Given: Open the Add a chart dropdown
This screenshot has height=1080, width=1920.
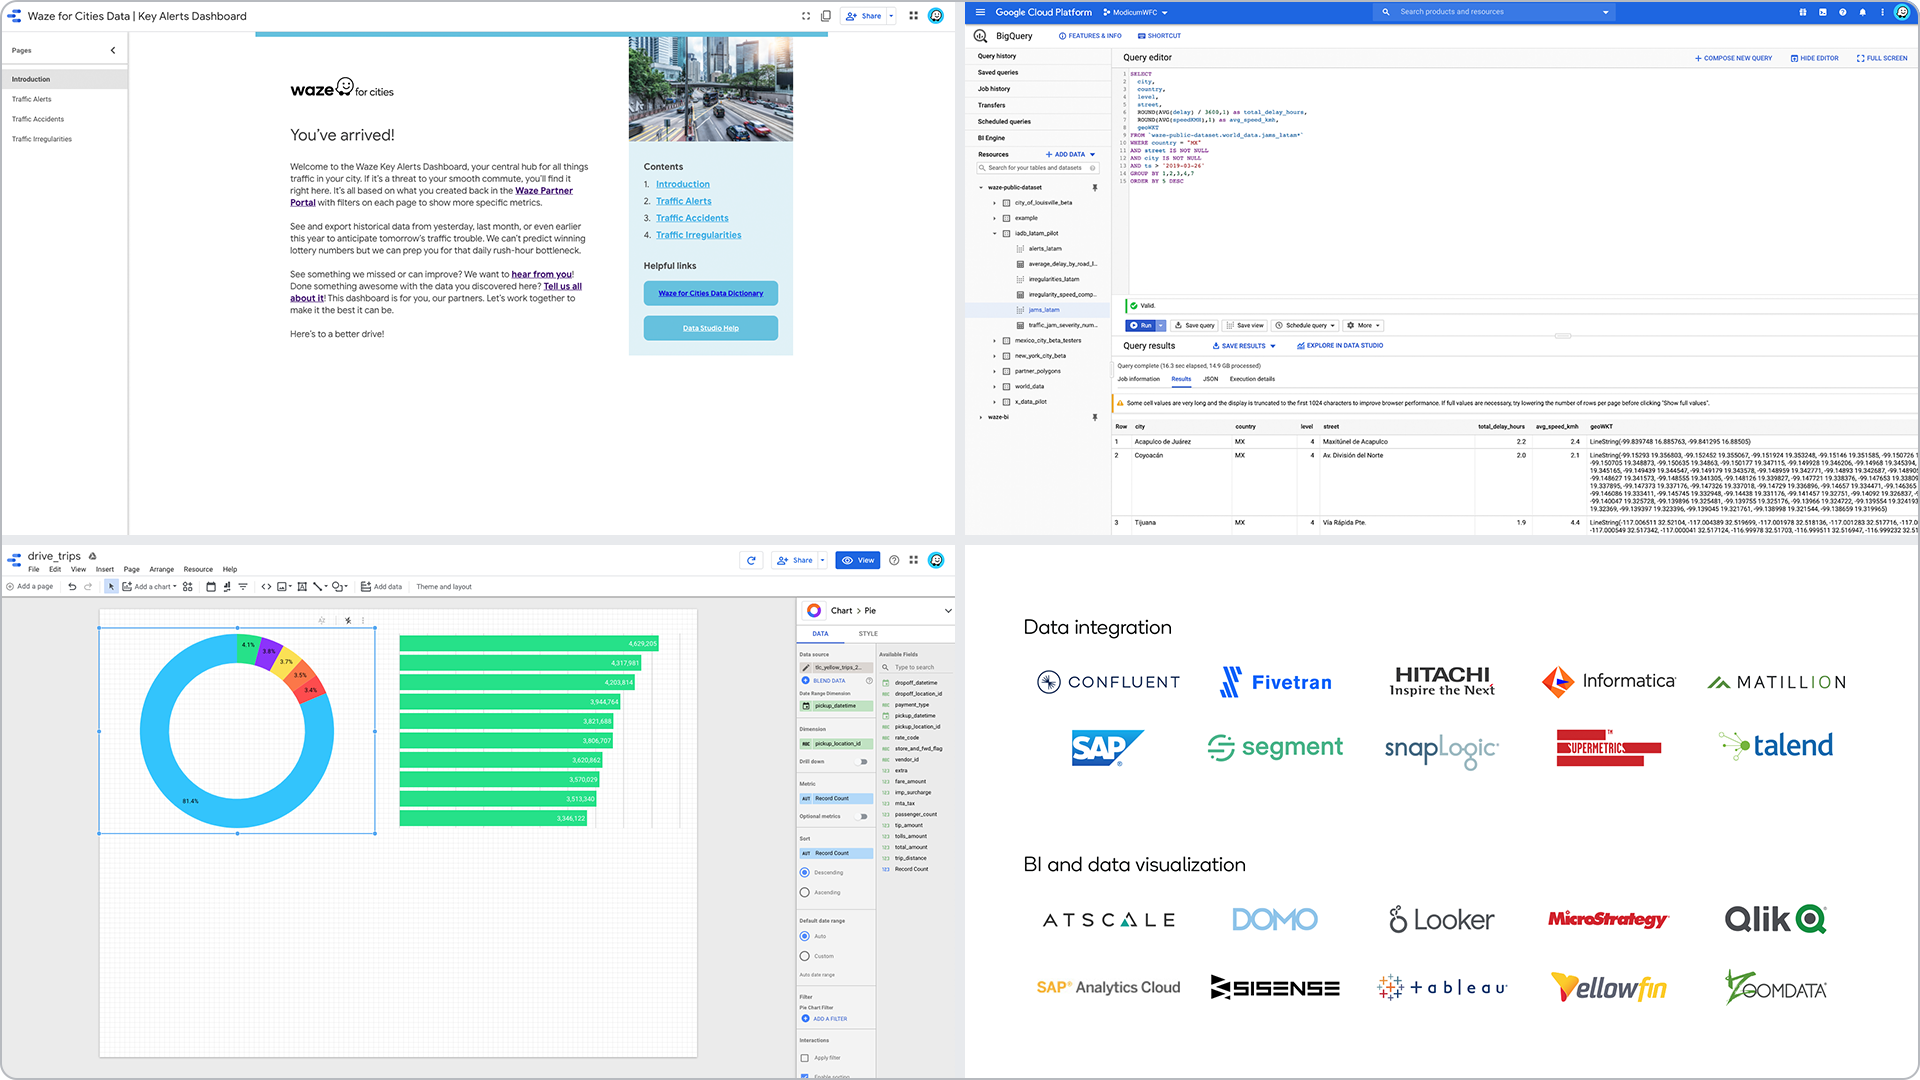Looking at the screenshot, I should click(149, 587).
